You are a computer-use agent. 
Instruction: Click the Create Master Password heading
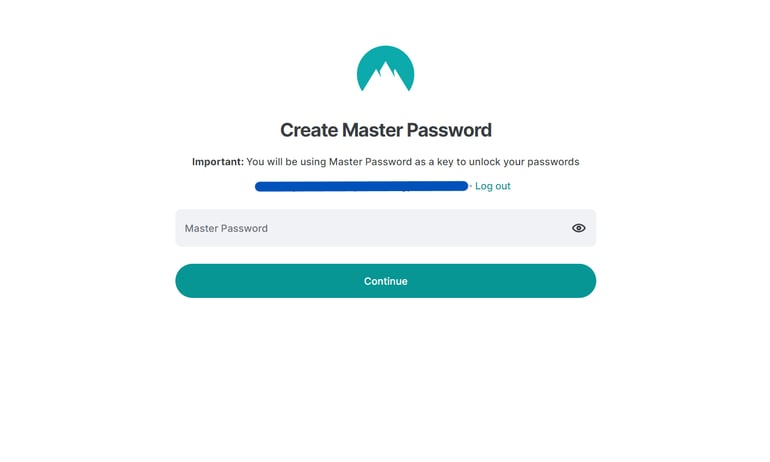(385, 130)
